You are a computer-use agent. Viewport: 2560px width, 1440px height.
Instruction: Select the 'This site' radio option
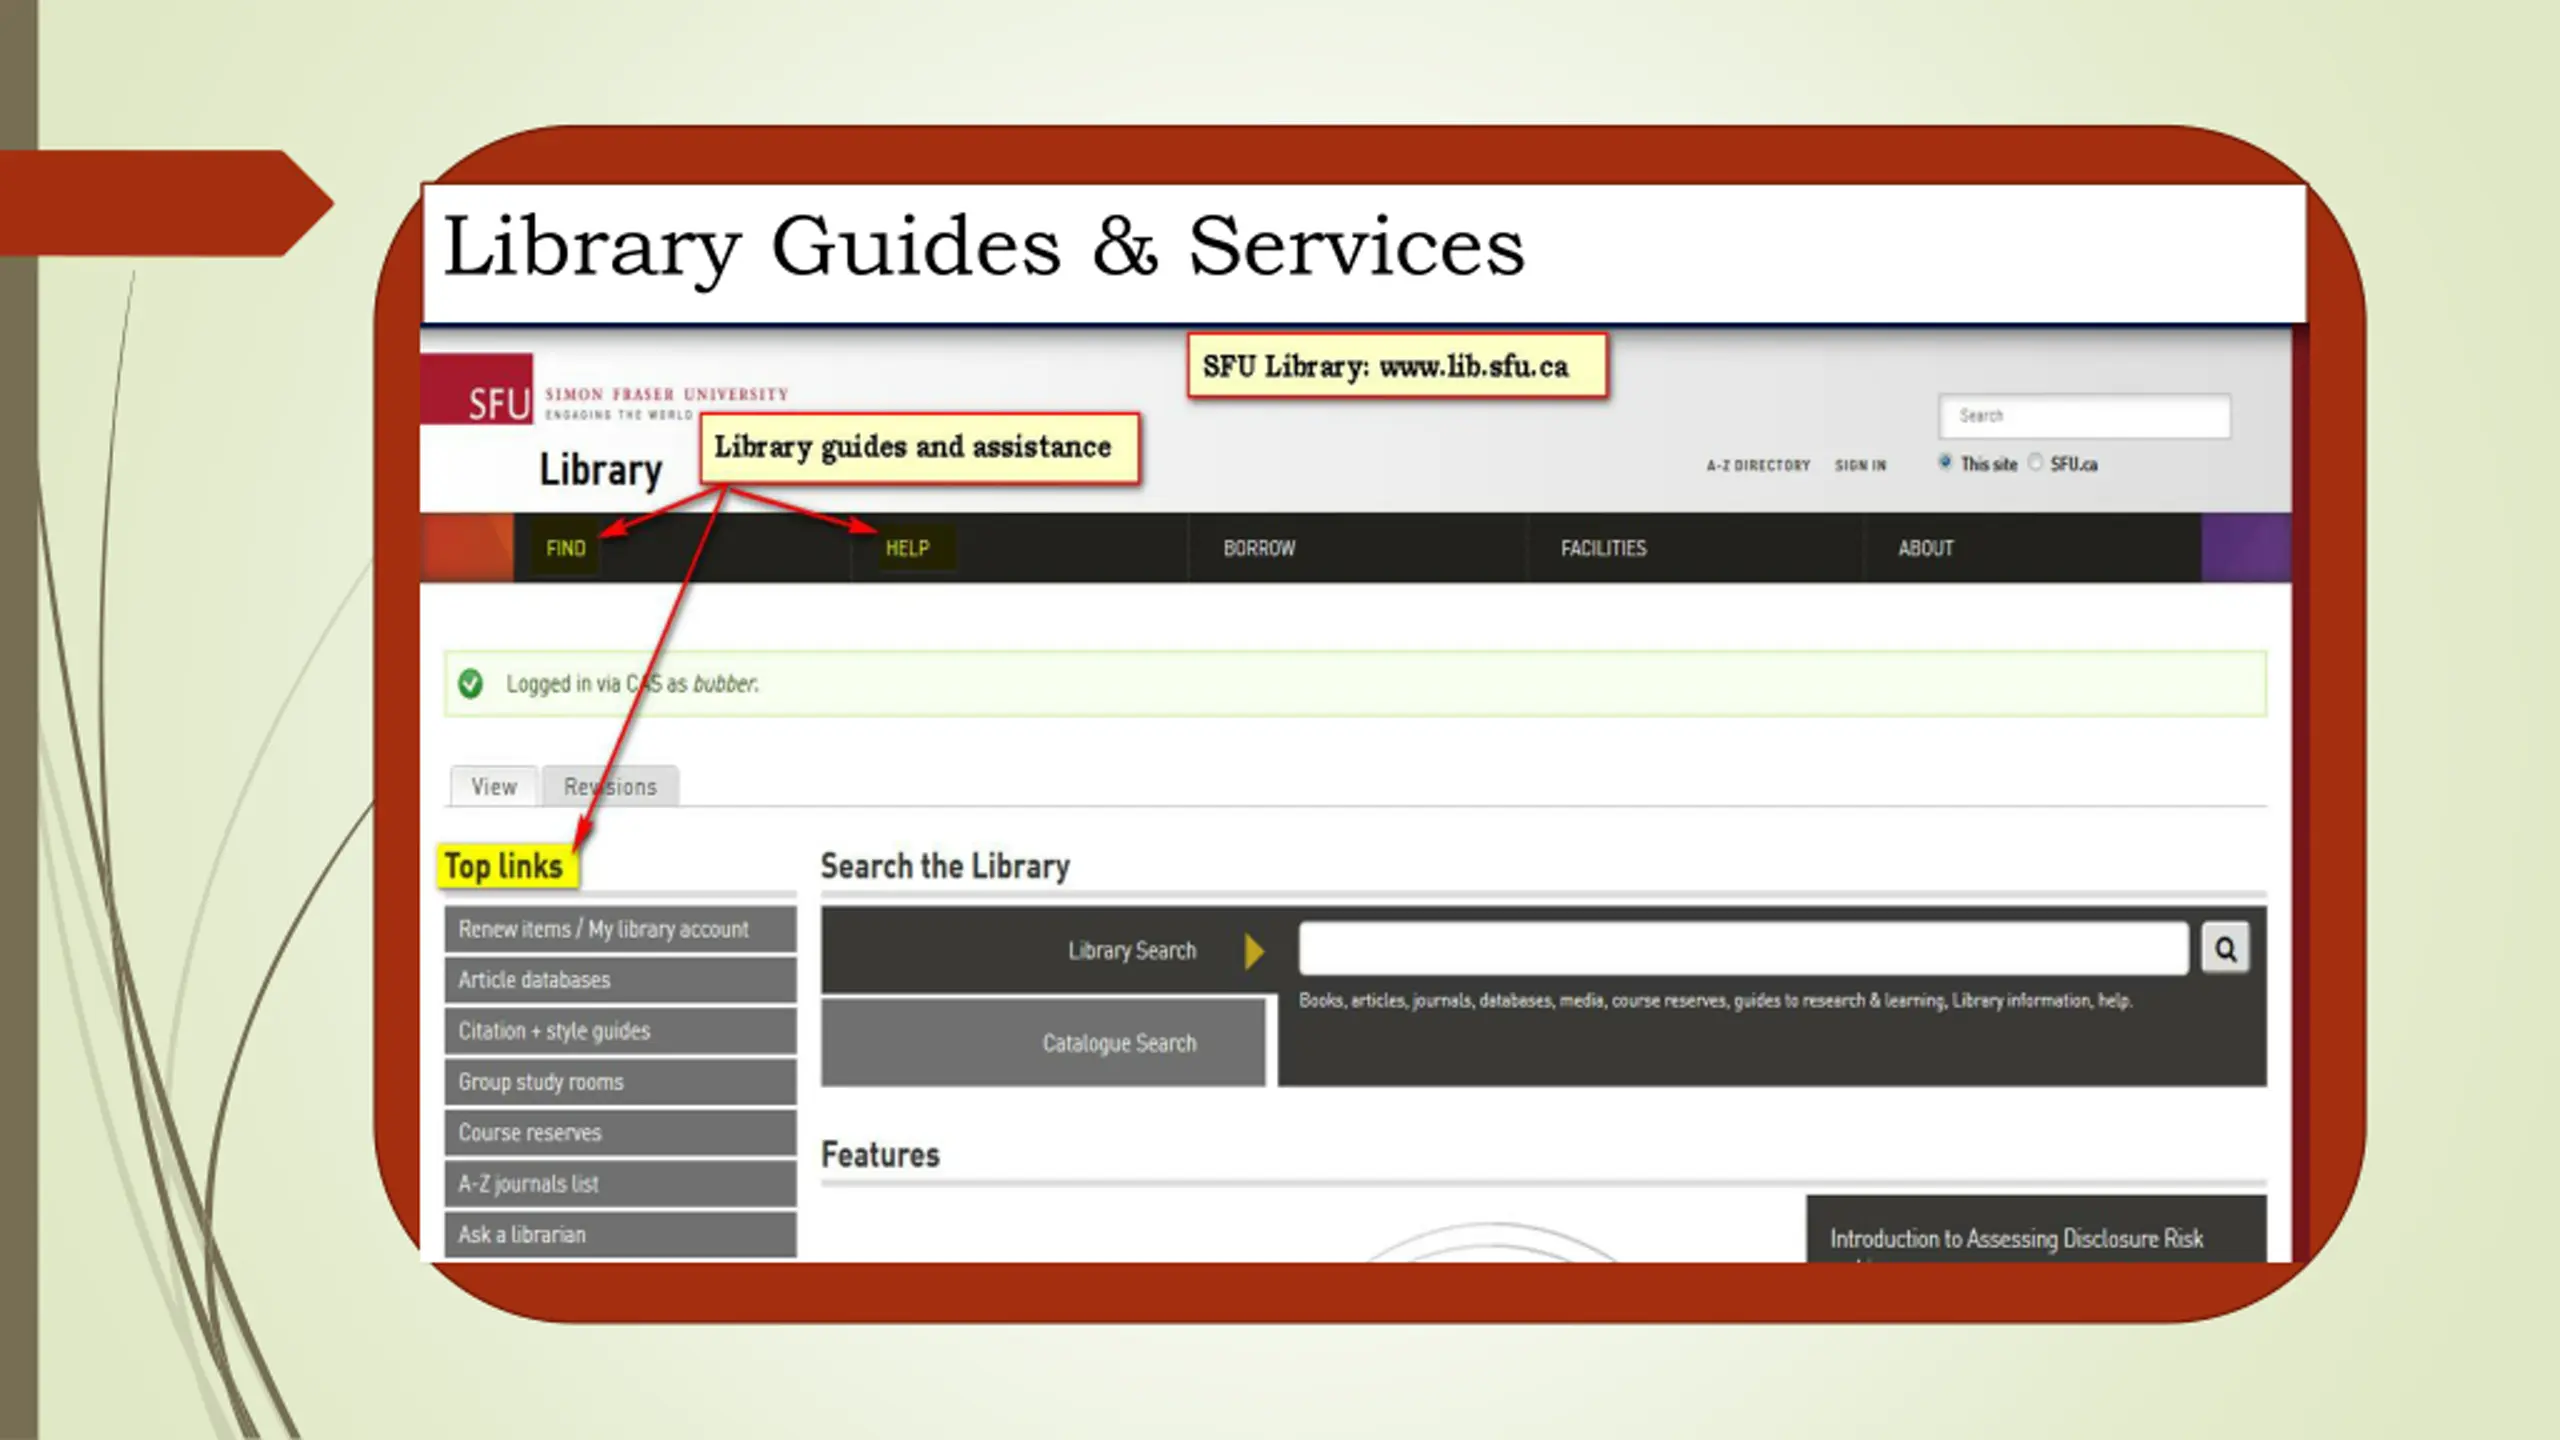tap(1945, 462)
